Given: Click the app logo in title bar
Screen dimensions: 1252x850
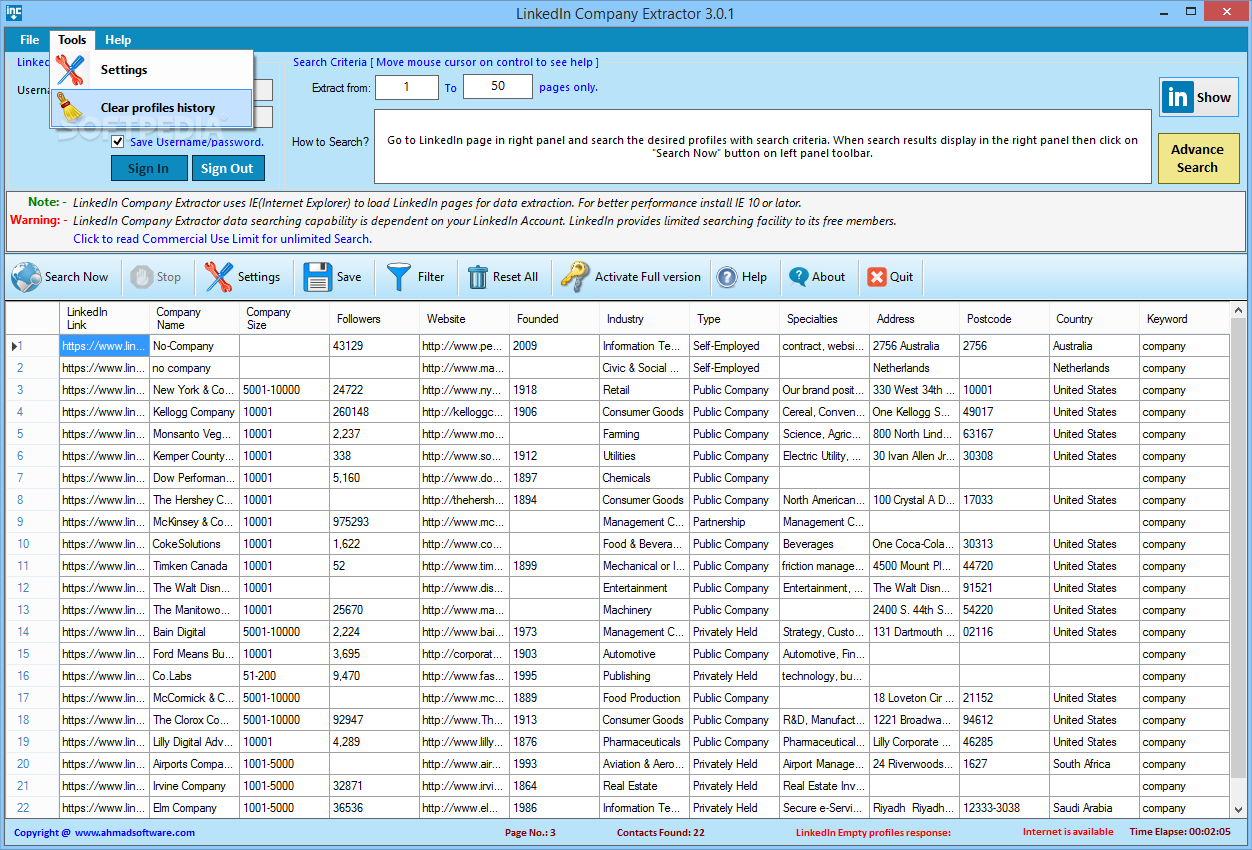Looking at the screenshot, I should [x=13, y=13].
